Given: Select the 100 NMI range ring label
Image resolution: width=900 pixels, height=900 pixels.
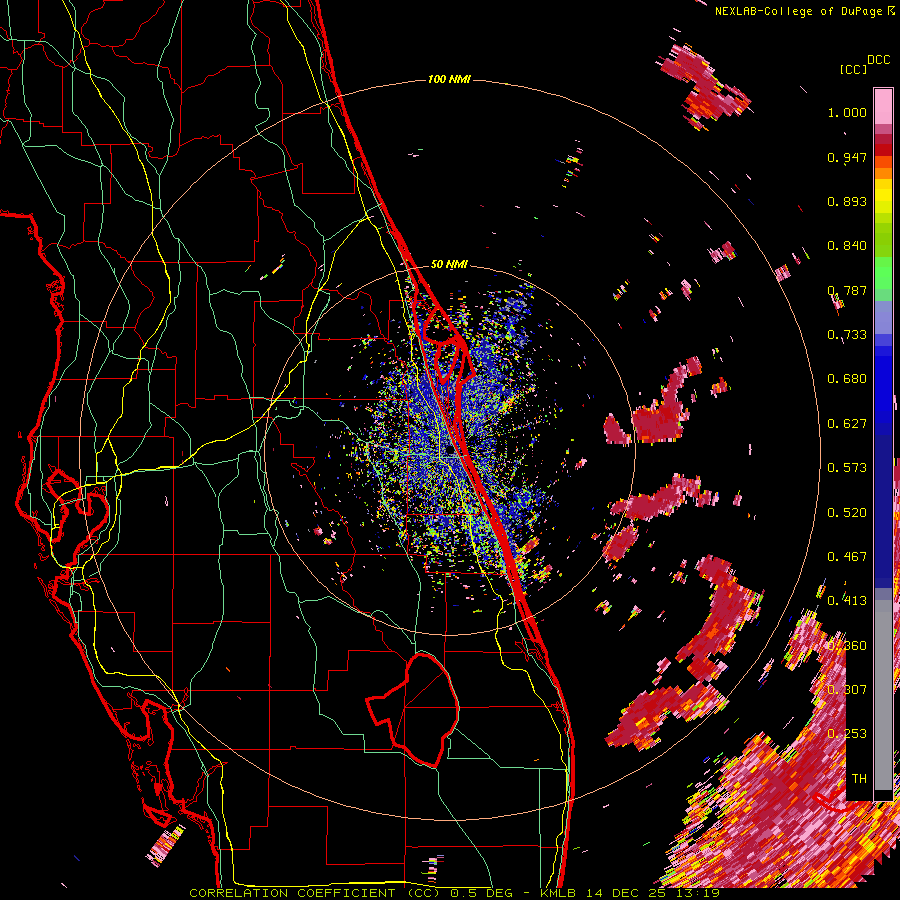Looking at the screenshot, I should coord(449,79).
